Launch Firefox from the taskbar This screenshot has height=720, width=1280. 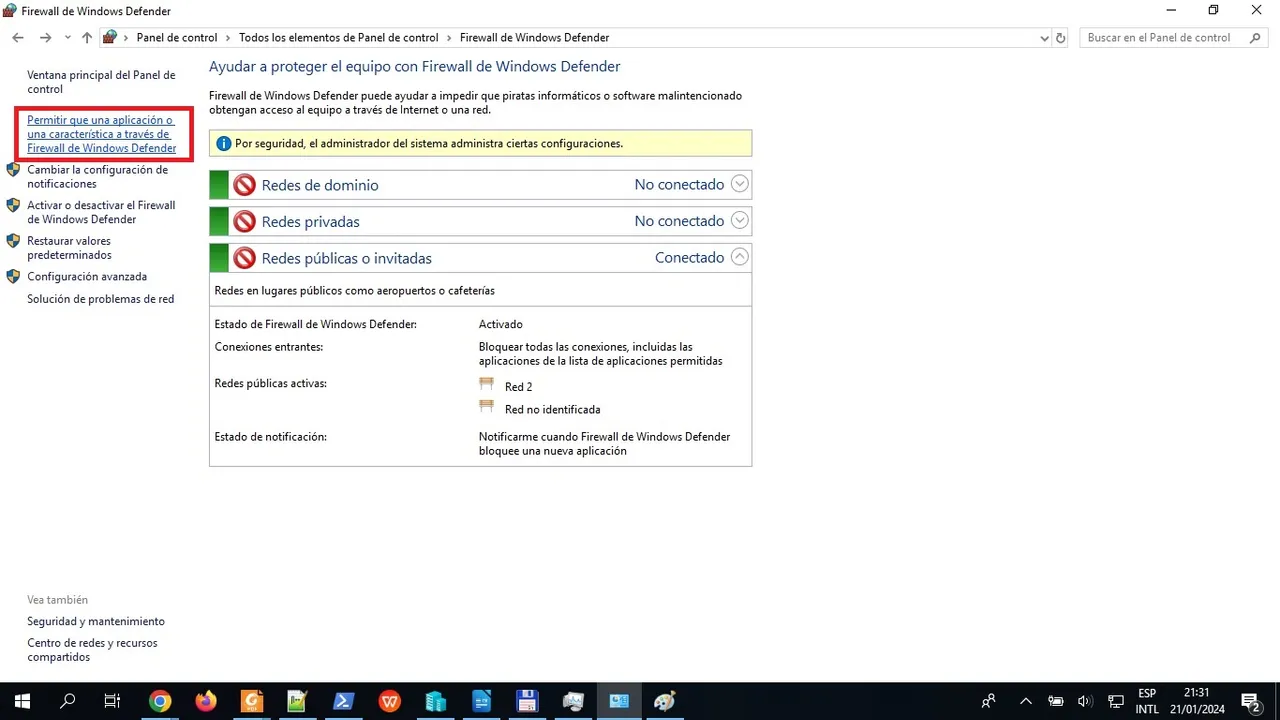[x=206, y=701]
